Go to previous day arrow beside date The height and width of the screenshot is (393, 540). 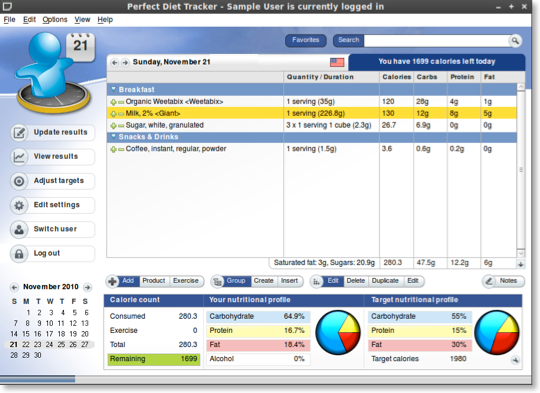[x=115, y=62]
